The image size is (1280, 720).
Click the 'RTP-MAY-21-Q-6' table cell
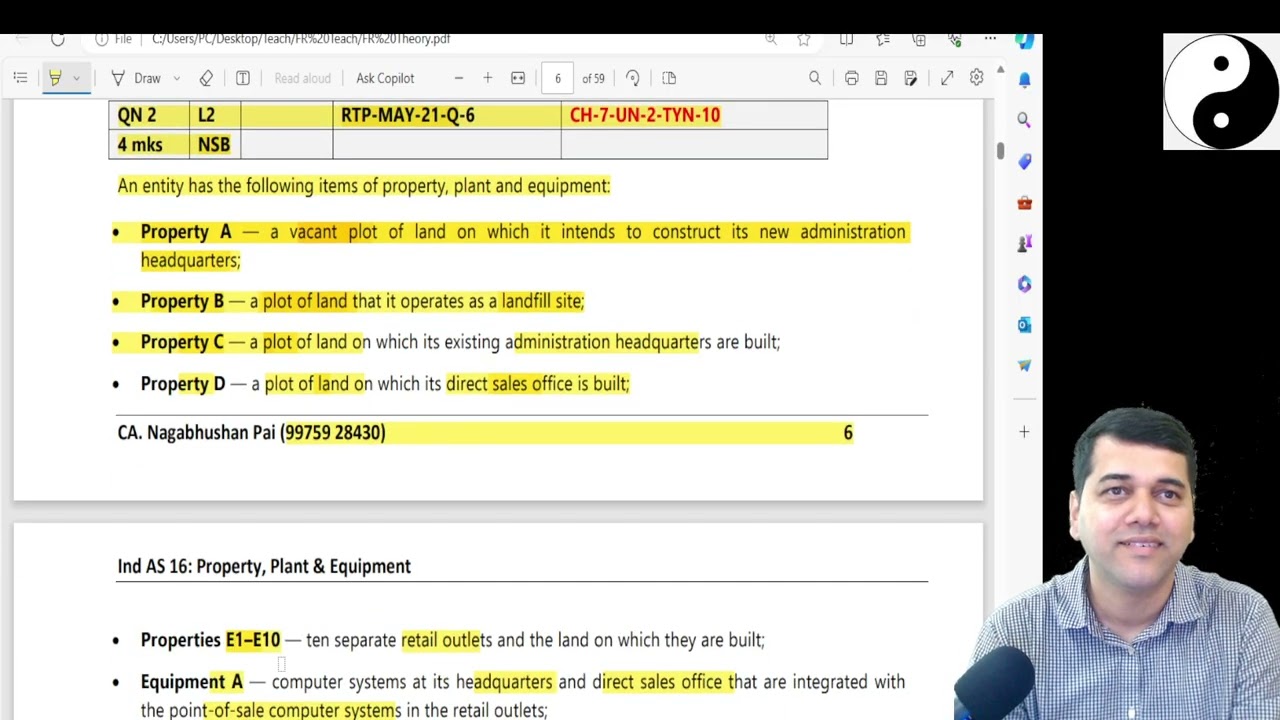(447, 115)
